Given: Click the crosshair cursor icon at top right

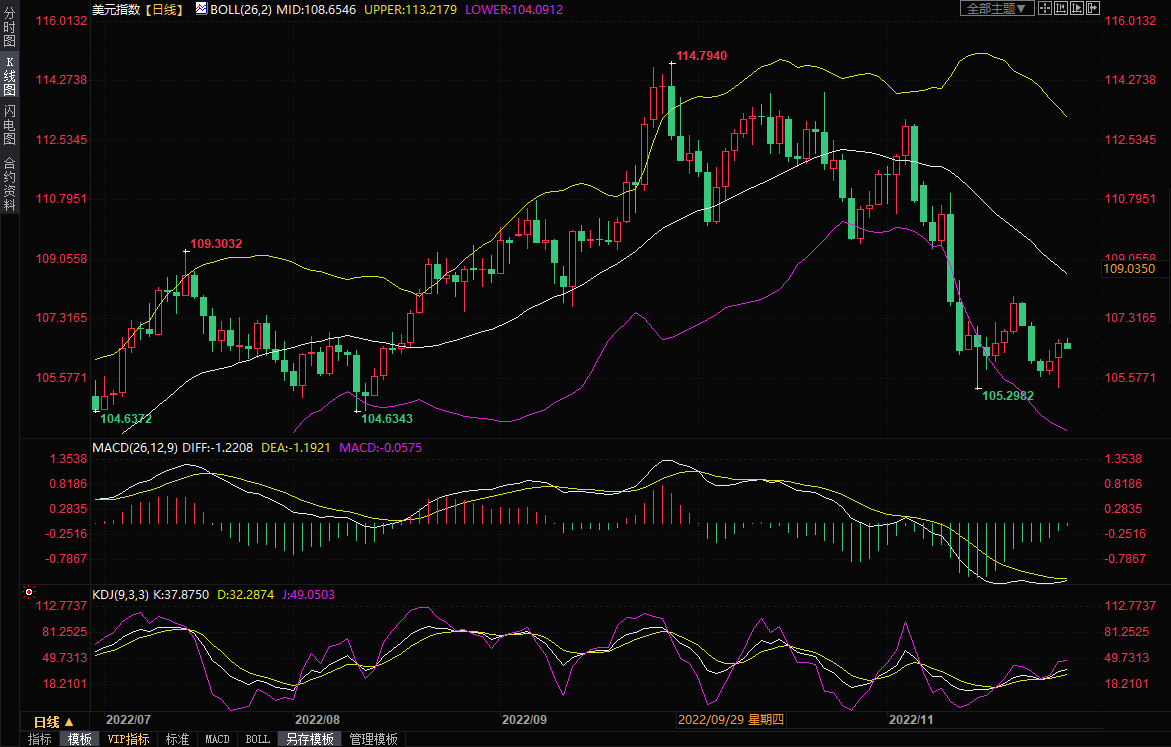Looking at the screenshot, I should [x=1045, y=8].
